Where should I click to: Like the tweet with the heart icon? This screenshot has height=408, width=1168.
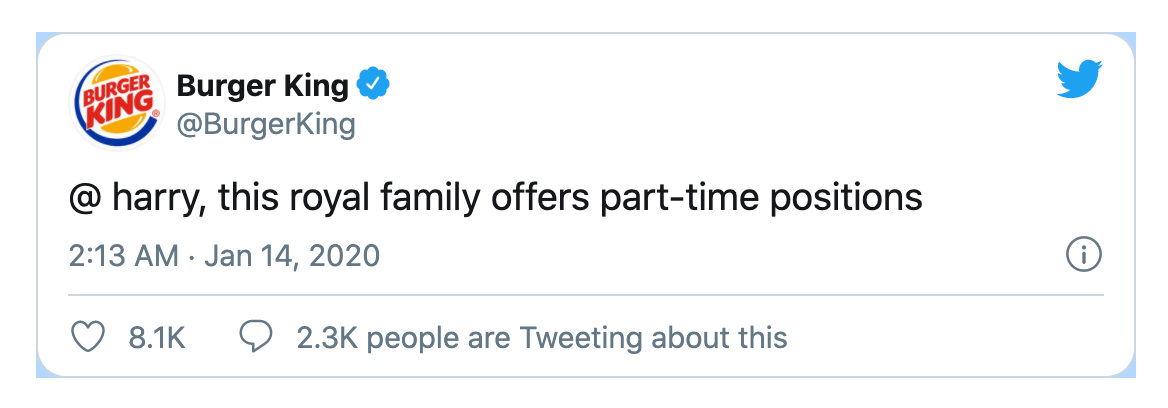click(92, 338)
